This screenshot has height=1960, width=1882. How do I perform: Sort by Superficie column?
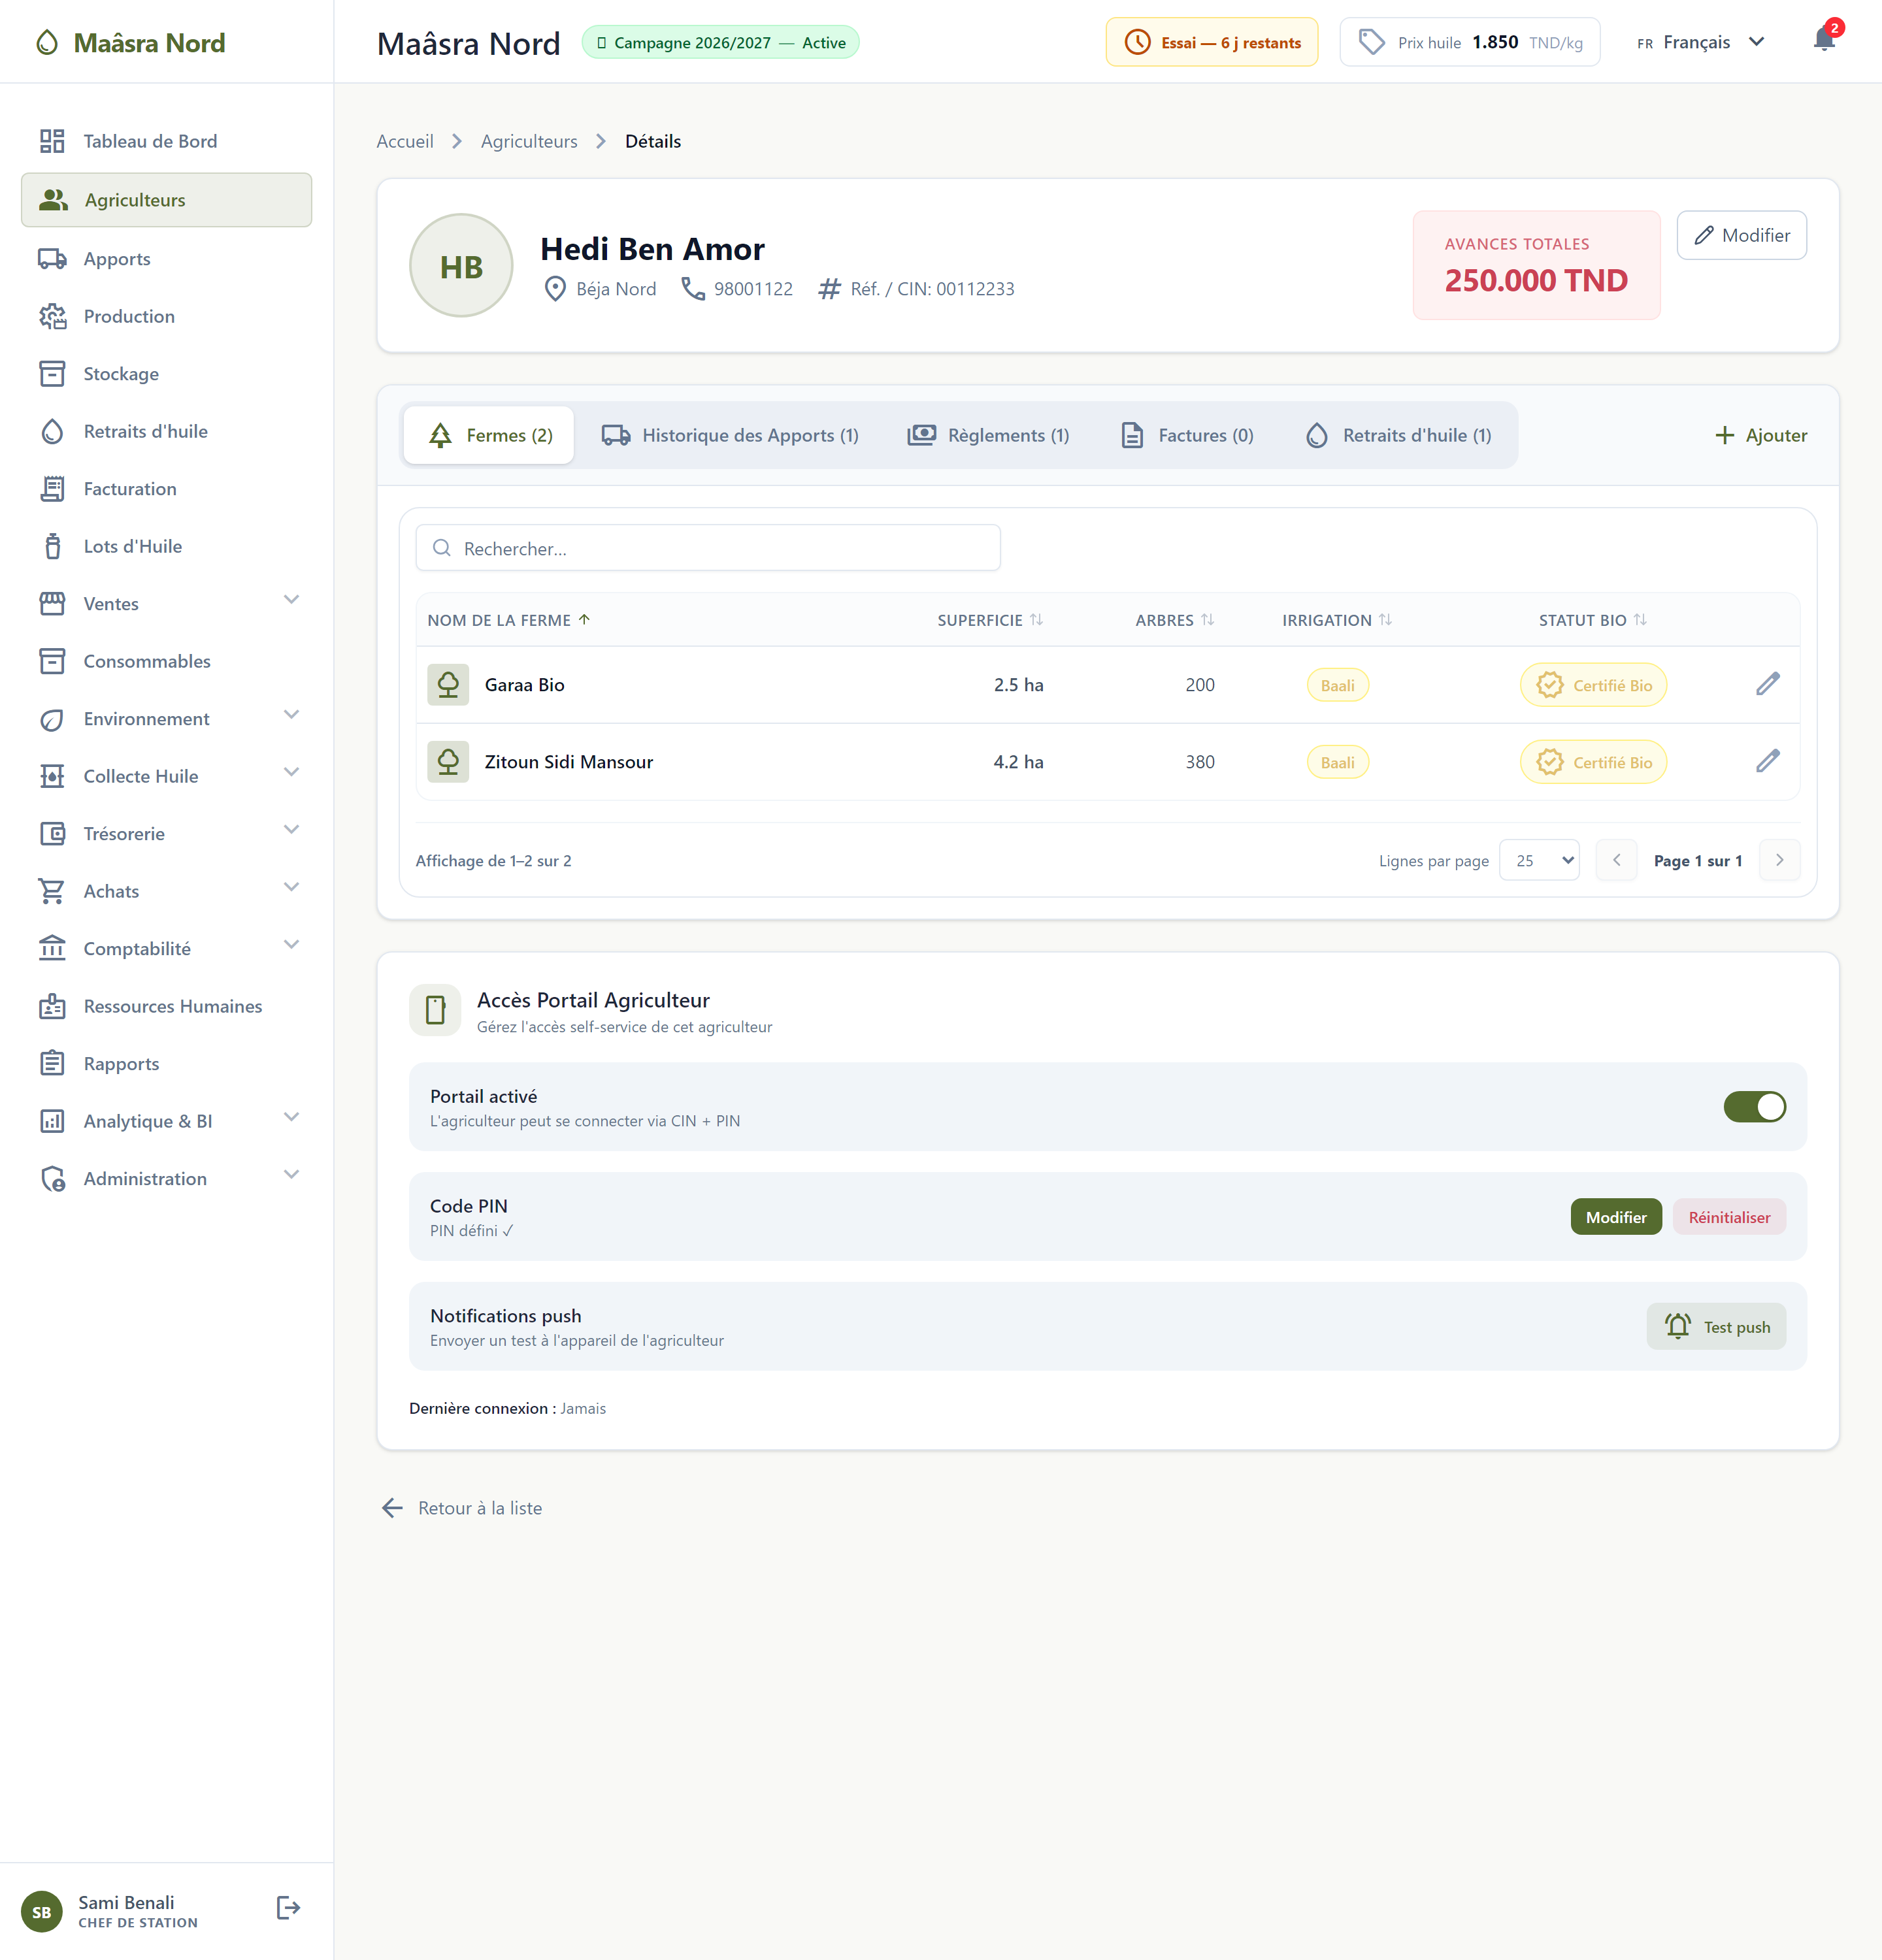[990, 620]
